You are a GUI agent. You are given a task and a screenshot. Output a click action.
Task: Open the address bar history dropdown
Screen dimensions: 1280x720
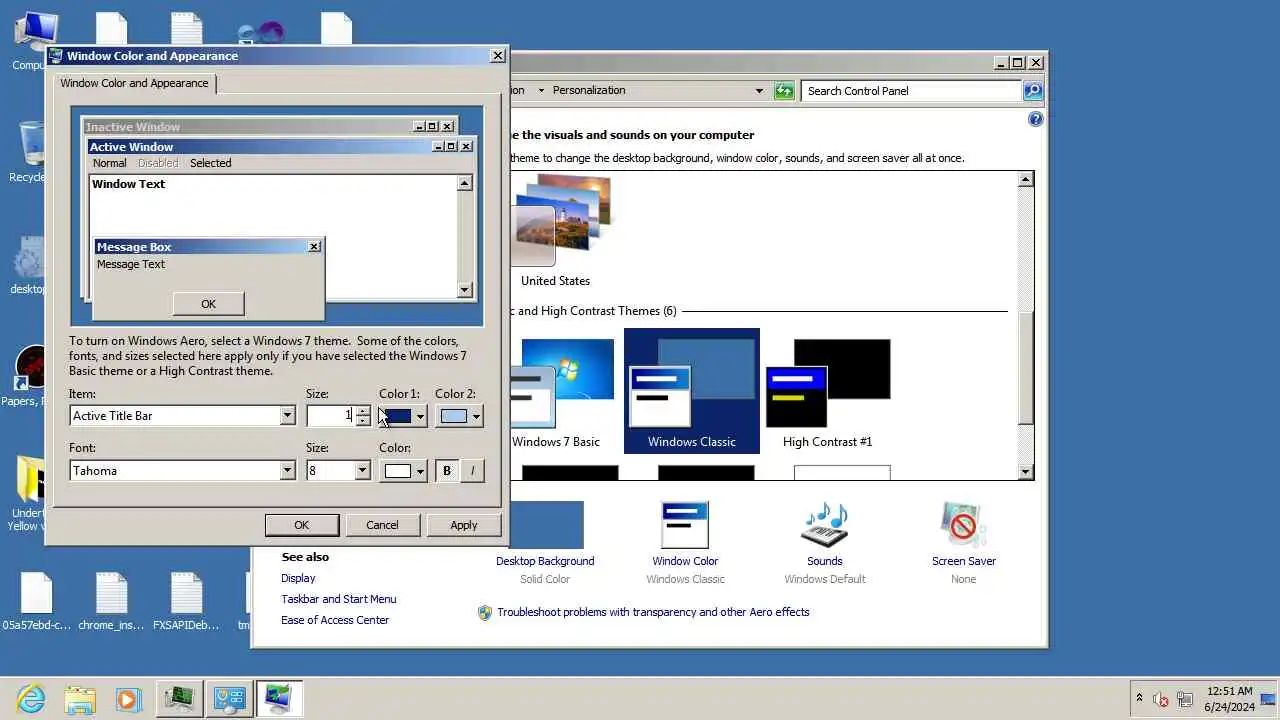(x=759, y=90)
